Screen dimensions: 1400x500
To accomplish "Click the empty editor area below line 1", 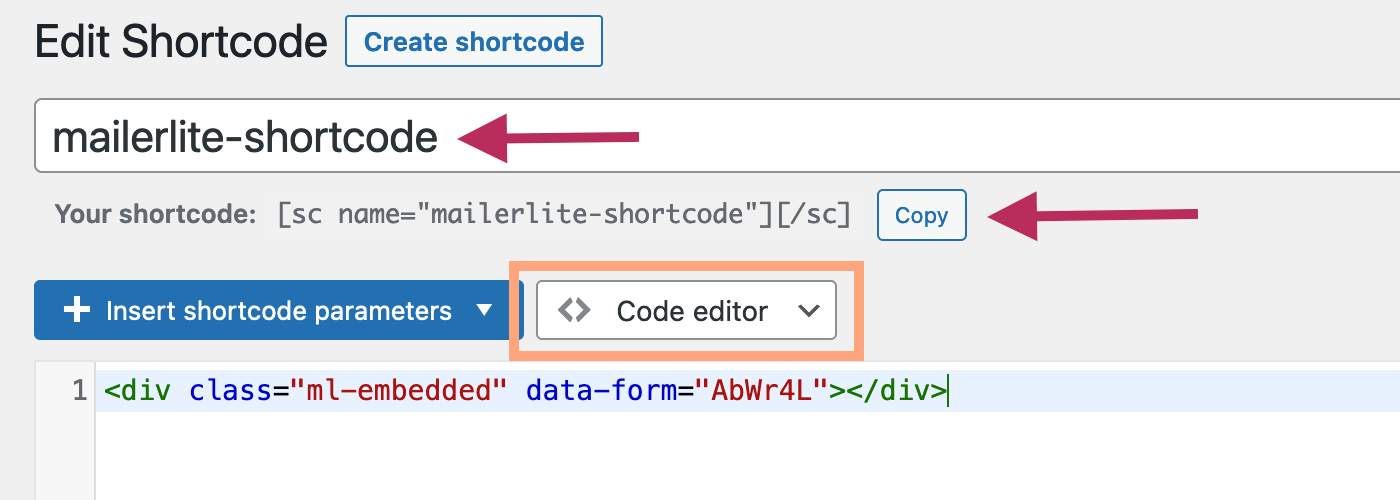I will coord(747,455).
